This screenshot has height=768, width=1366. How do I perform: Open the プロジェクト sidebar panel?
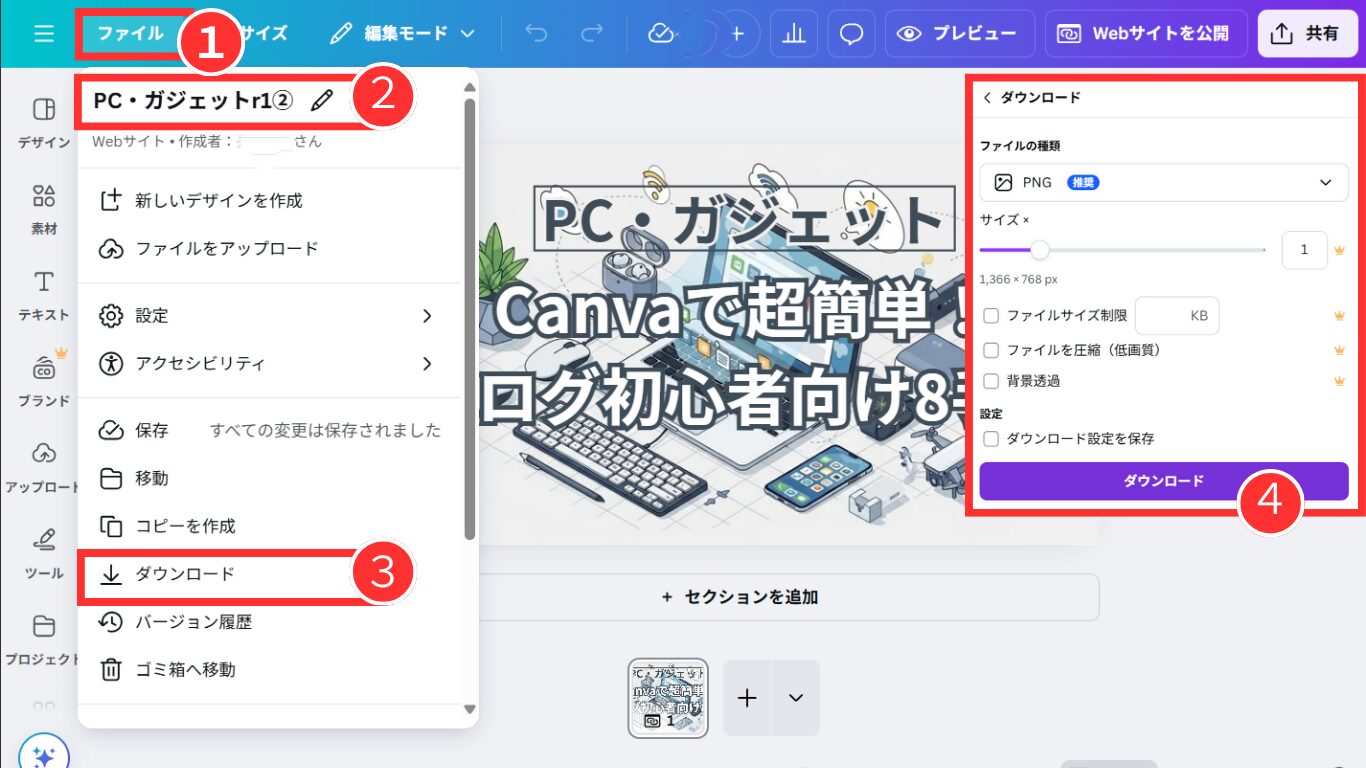[x=43, y=639]
